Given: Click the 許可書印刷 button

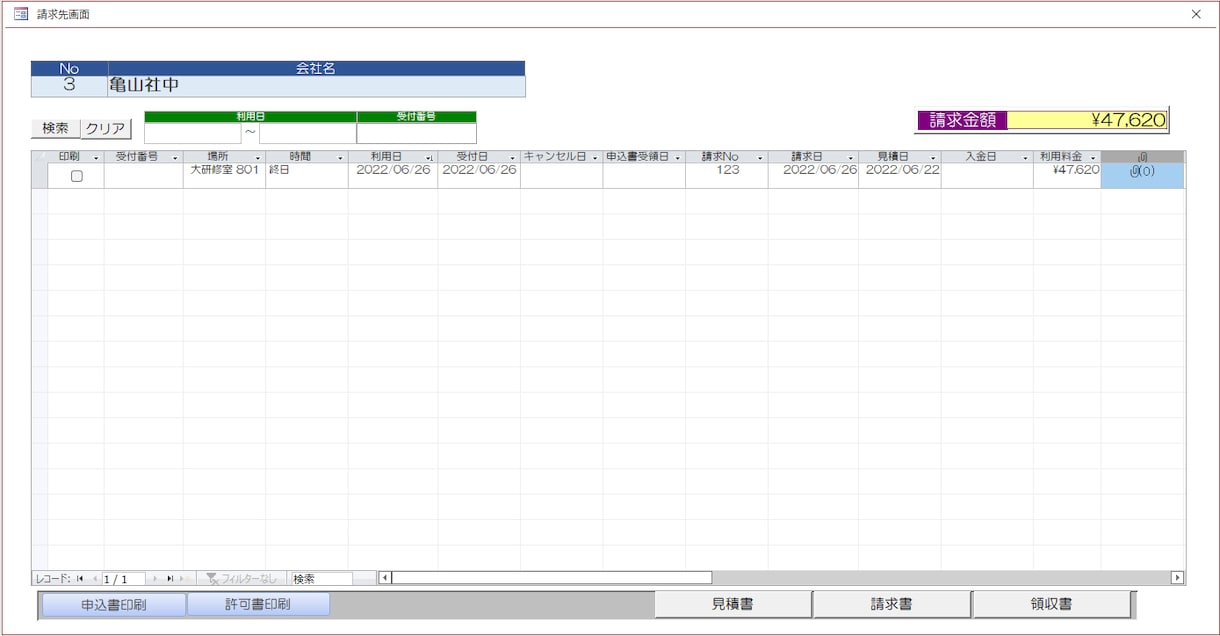Looking at the screenshot, I should click(x=258, y=605).
